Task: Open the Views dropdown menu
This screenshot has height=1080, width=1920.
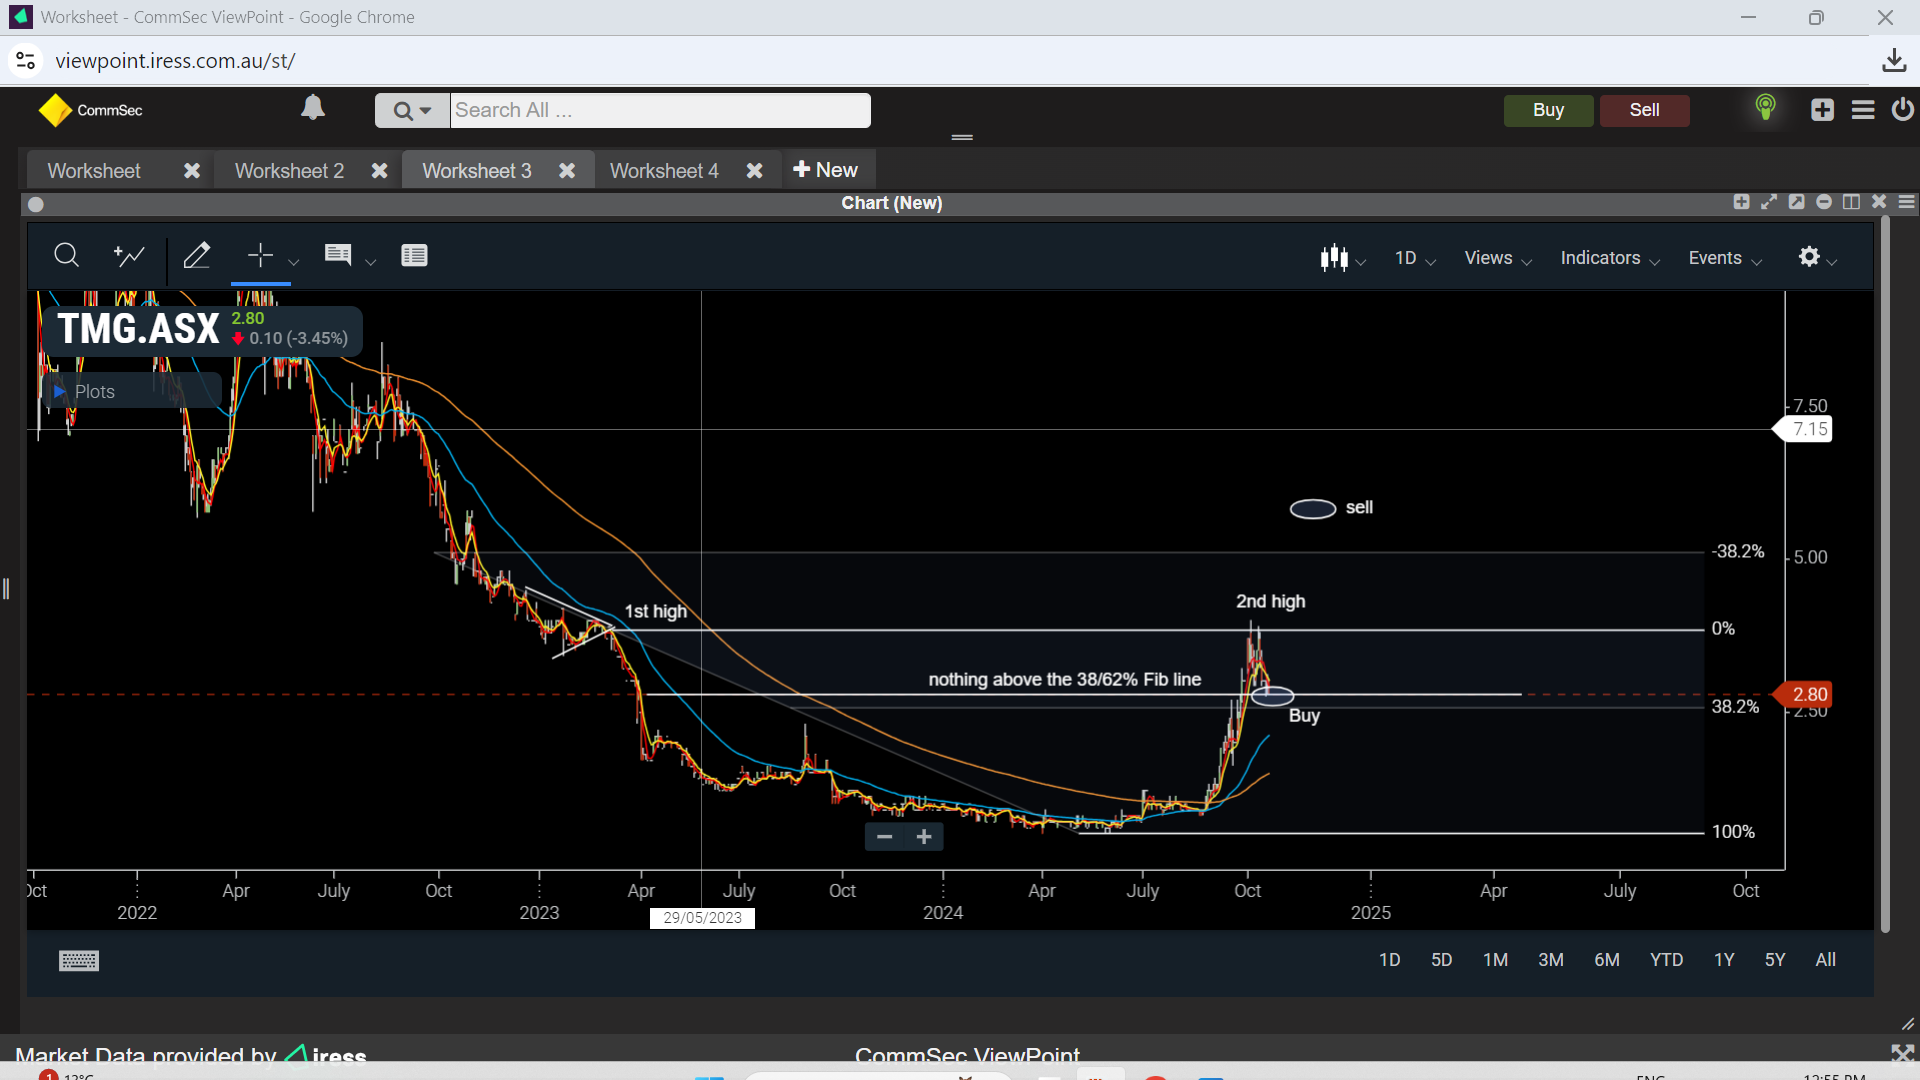Action: pyautogui.click(x=1498, y=258)
